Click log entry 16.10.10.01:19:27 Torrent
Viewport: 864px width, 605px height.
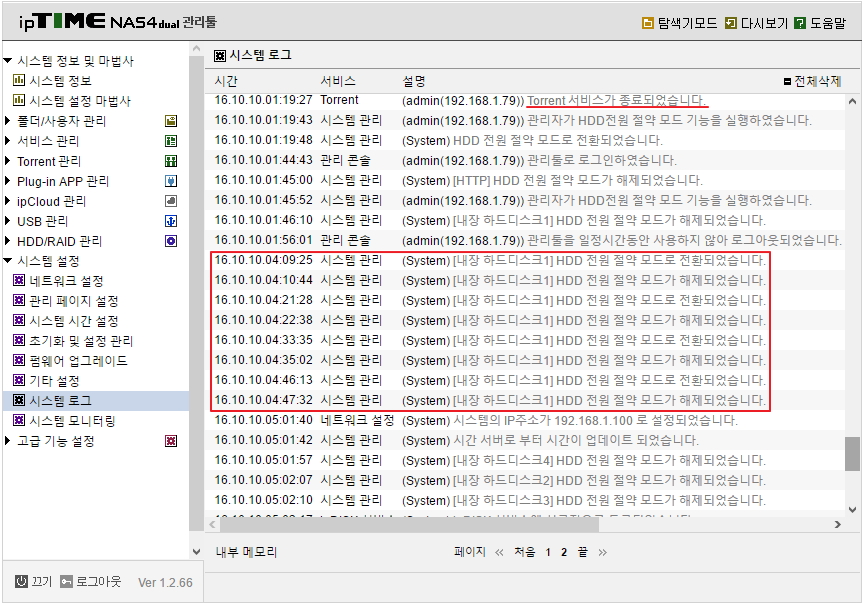coord(525,100)
